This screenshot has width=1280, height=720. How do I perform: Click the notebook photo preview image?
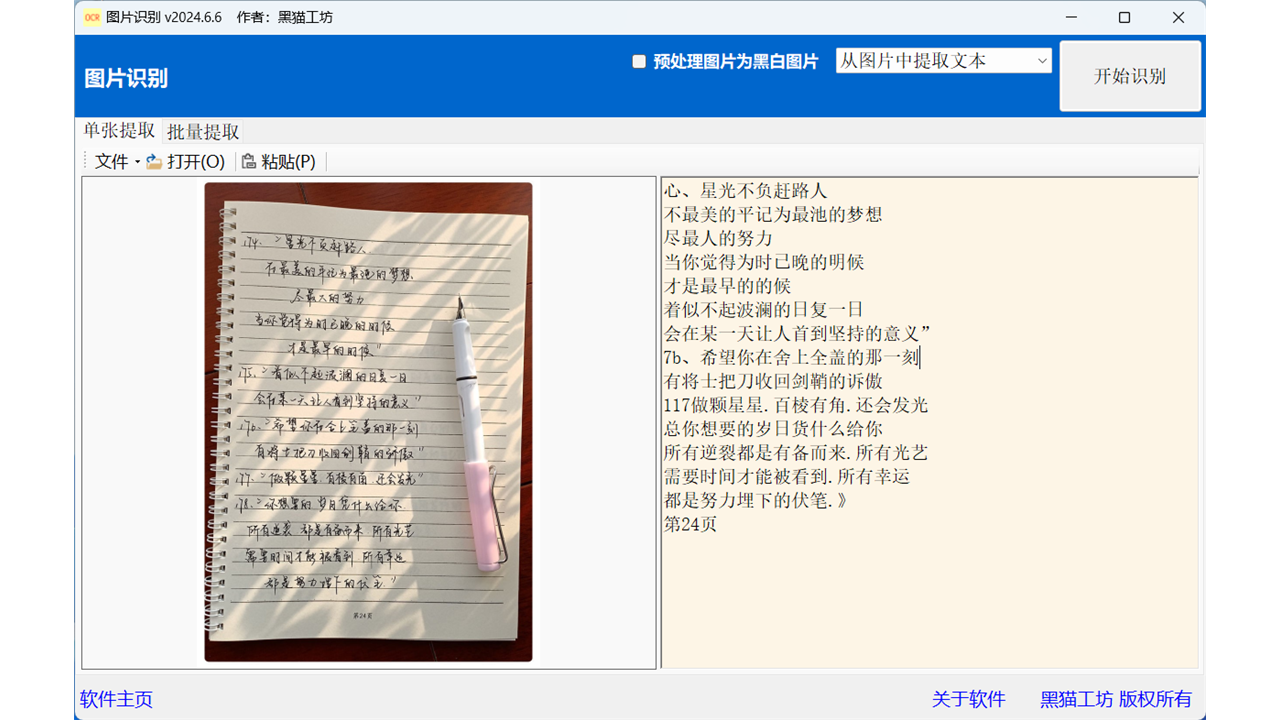click(368, 422)
